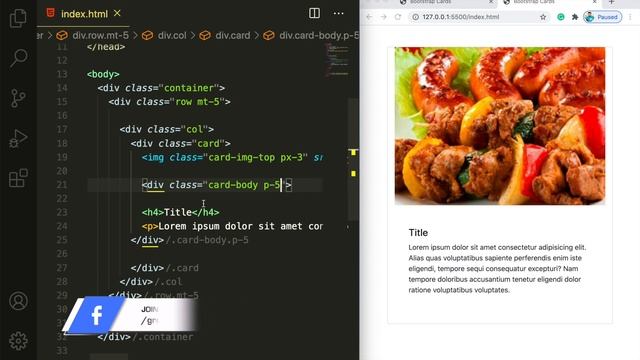The height and width of the screenshot is (360, 640).
Task: Click line number 21 in the gutter
Action: (x=62, y=185)
